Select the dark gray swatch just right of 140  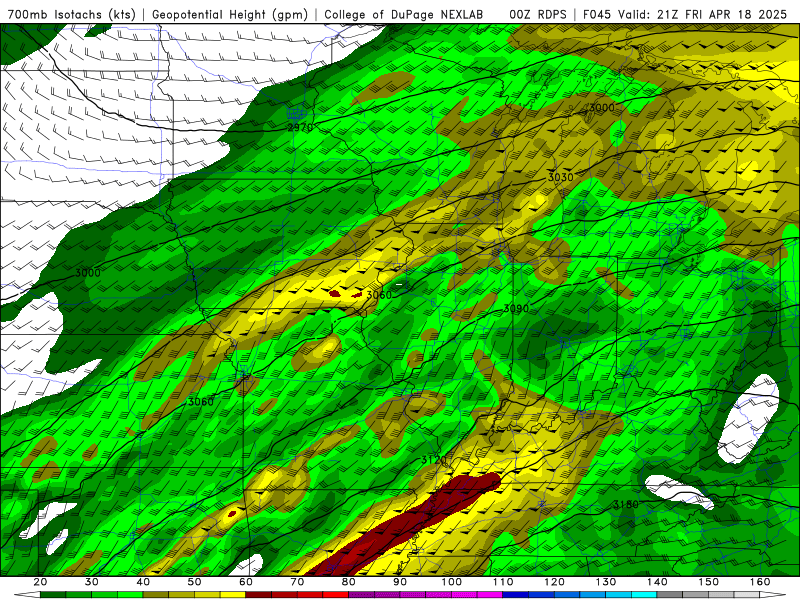(x=670, y=595)
